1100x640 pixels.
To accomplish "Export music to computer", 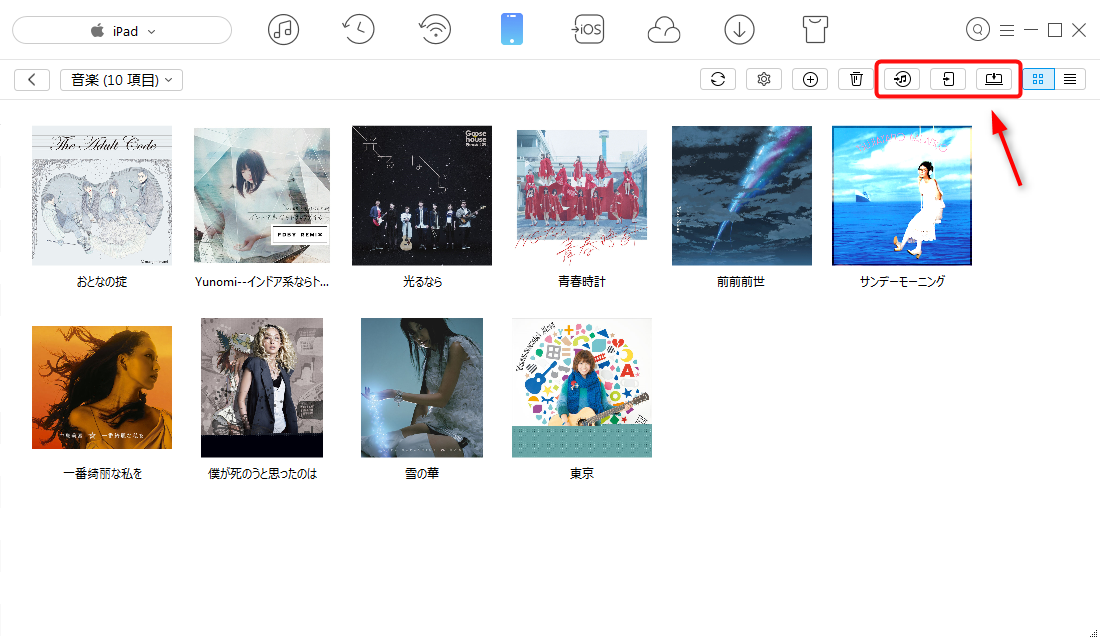I will (994, 79).
